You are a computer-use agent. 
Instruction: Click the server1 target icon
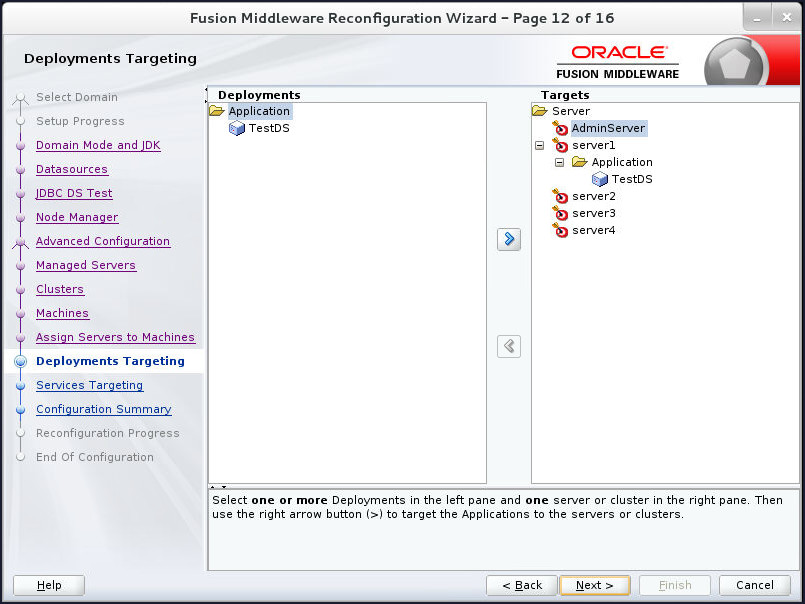click(x=560, y=145)
